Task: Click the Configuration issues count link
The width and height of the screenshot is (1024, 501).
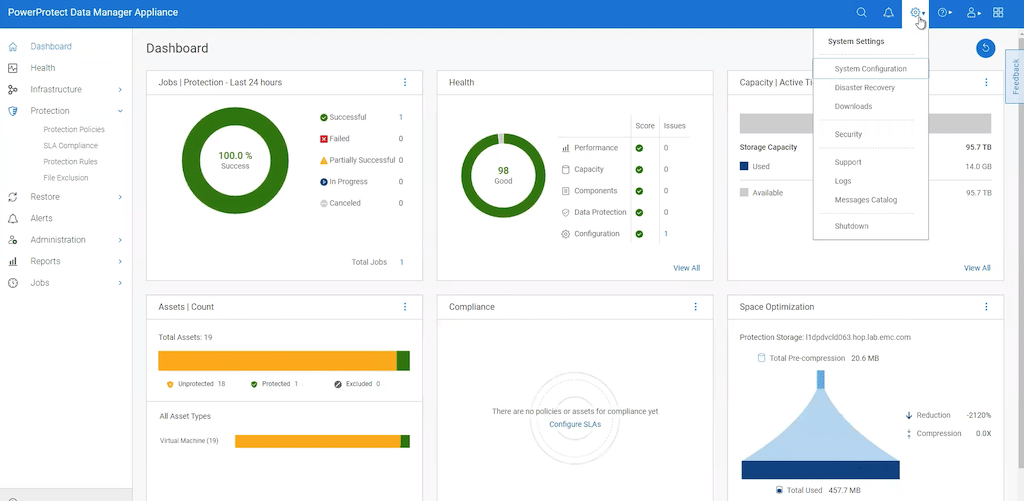Action: (x=666, y=234)
